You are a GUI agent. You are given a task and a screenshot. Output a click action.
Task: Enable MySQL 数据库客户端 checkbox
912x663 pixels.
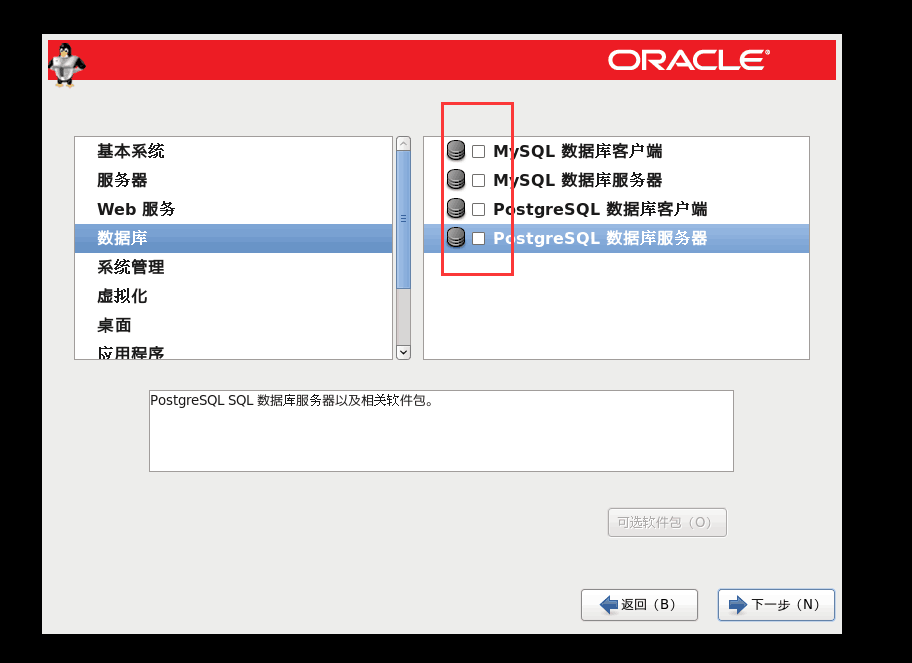coord(479,151)
